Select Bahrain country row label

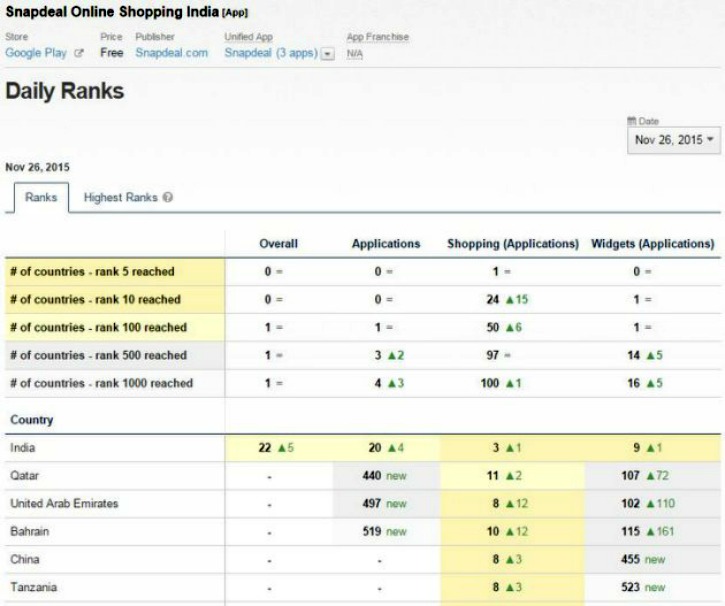click(30, 531)
